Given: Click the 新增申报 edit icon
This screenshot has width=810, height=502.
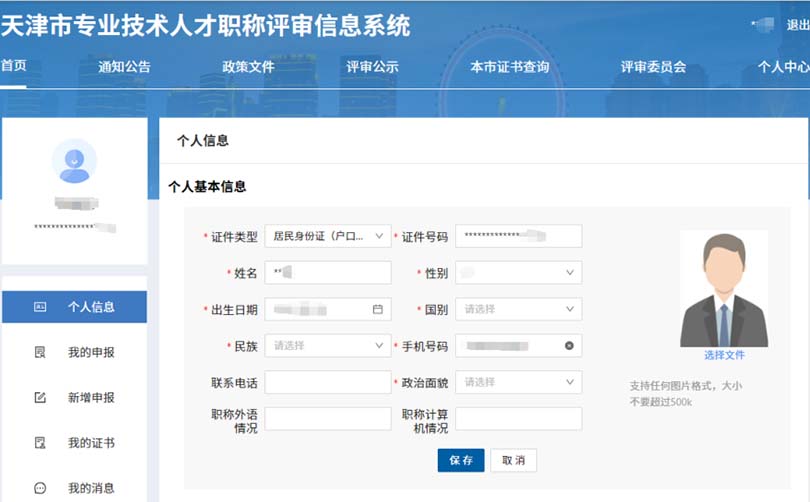Looking at the screenshot, I should point(40,397).
